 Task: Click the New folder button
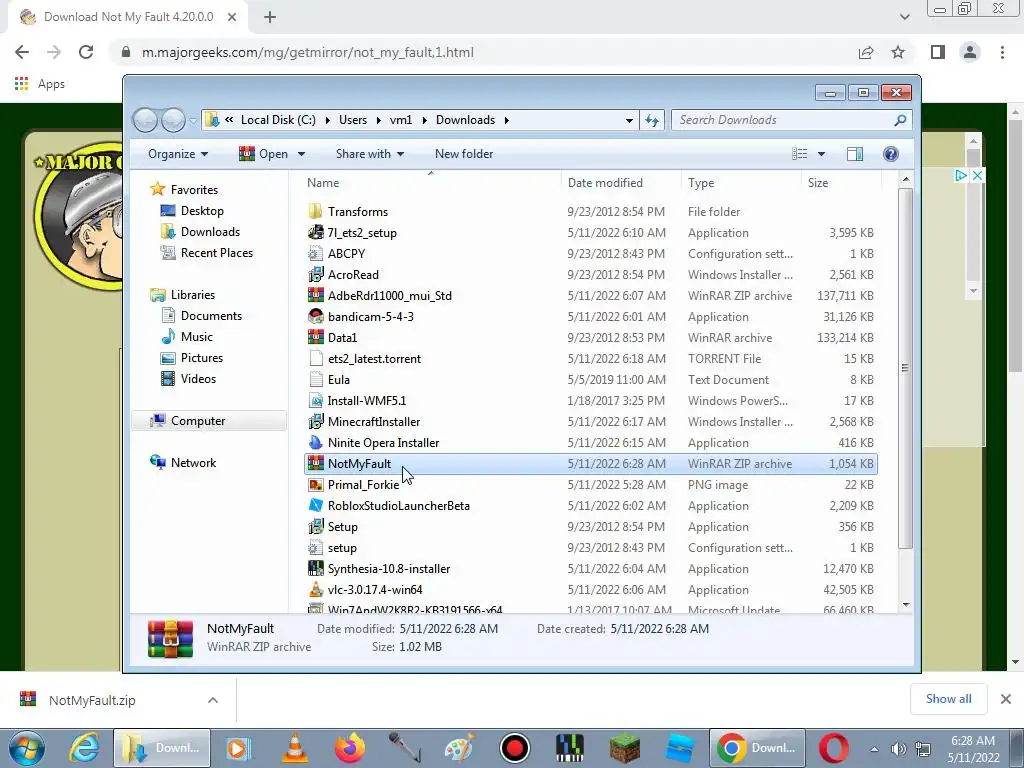(464, 154)
